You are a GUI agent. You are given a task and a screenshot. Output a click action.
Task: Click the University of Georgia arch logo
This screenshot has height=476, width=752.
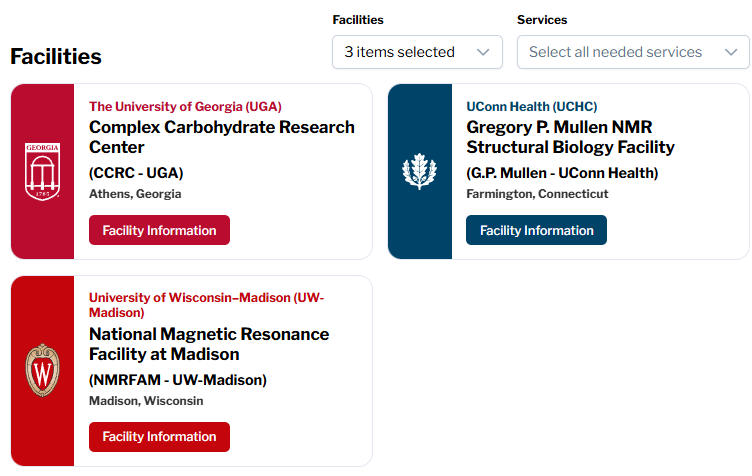point(42,171)
